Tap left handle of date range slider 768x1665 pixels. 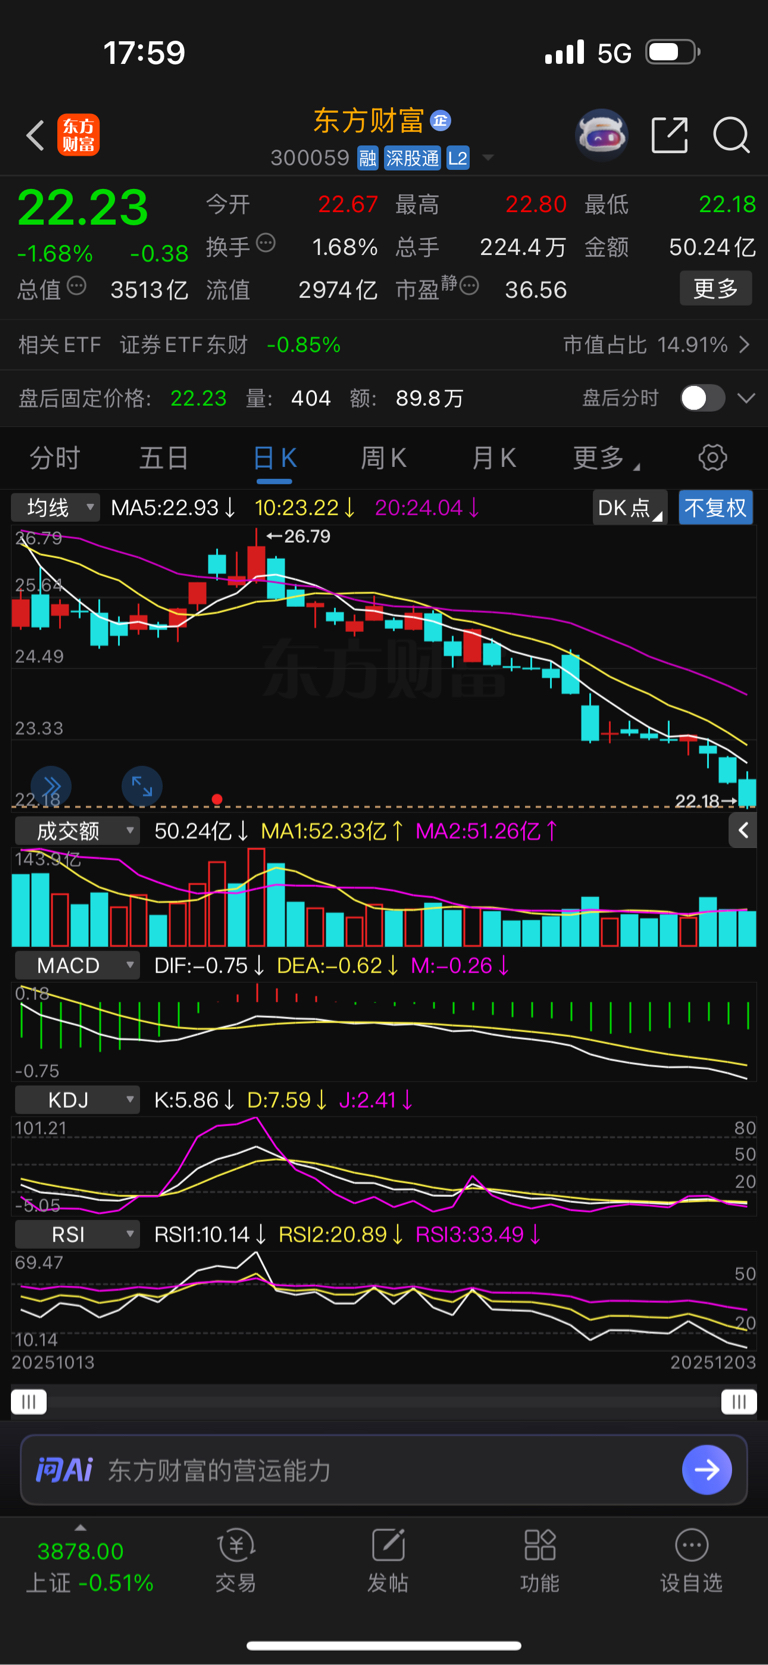[x=29, y=1402]
